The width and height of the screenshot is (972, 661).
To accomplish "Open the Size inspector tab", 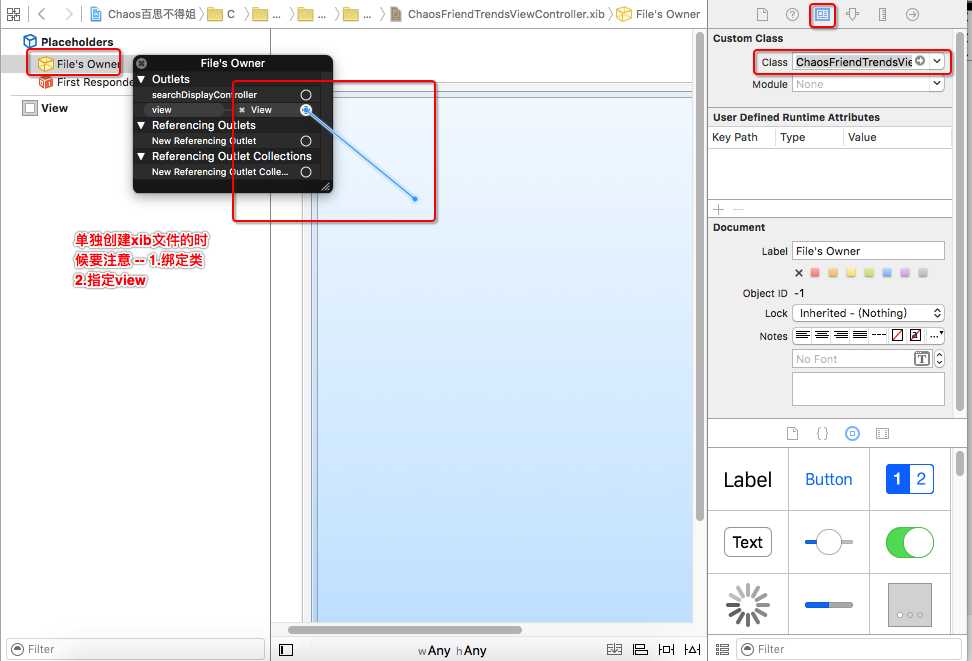I will coord(882,14).
